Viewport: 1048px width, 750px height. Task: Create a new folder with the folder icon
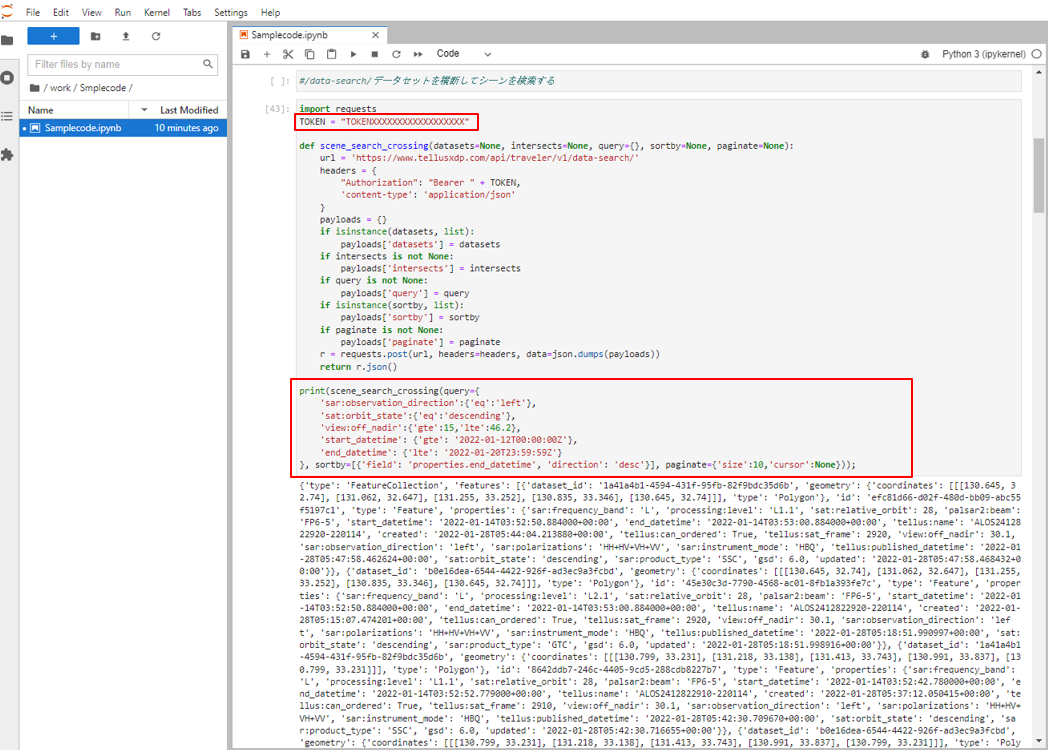pyautogui.click(x=96, y=36)
